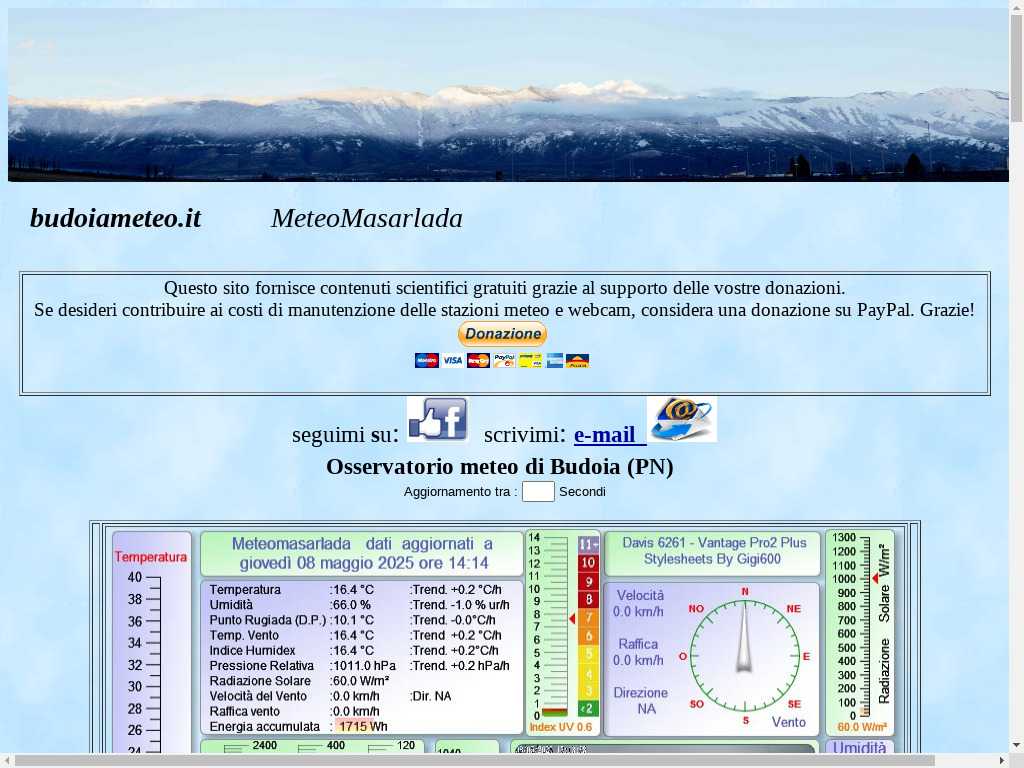The width and height of the screenshot is (1024, 768).
Task: Click the mountain panorama banner image
Action: click(x=508, y=95)
